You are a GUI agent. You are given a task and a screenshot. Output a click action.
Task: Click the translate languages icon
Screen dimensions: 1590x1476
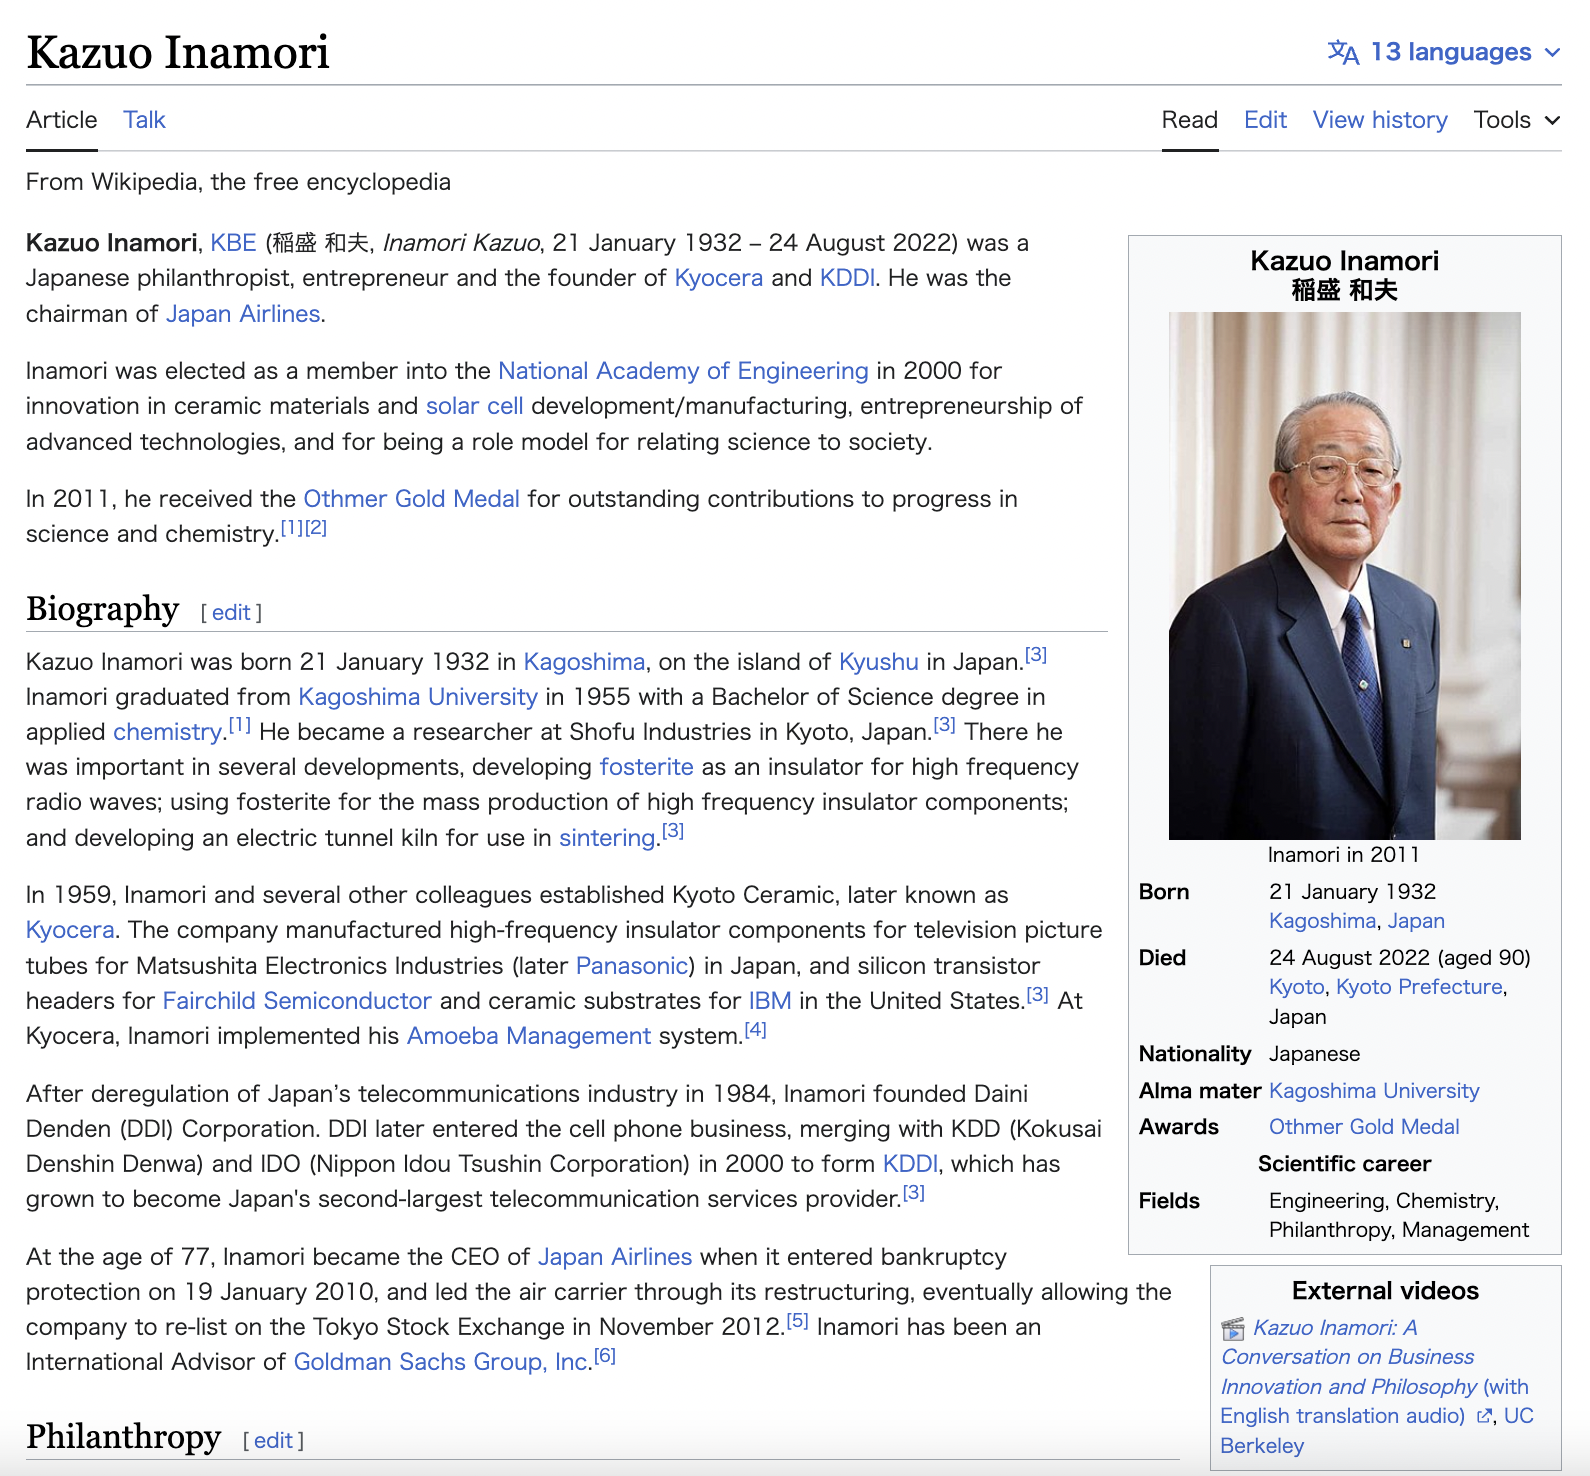1343,52
